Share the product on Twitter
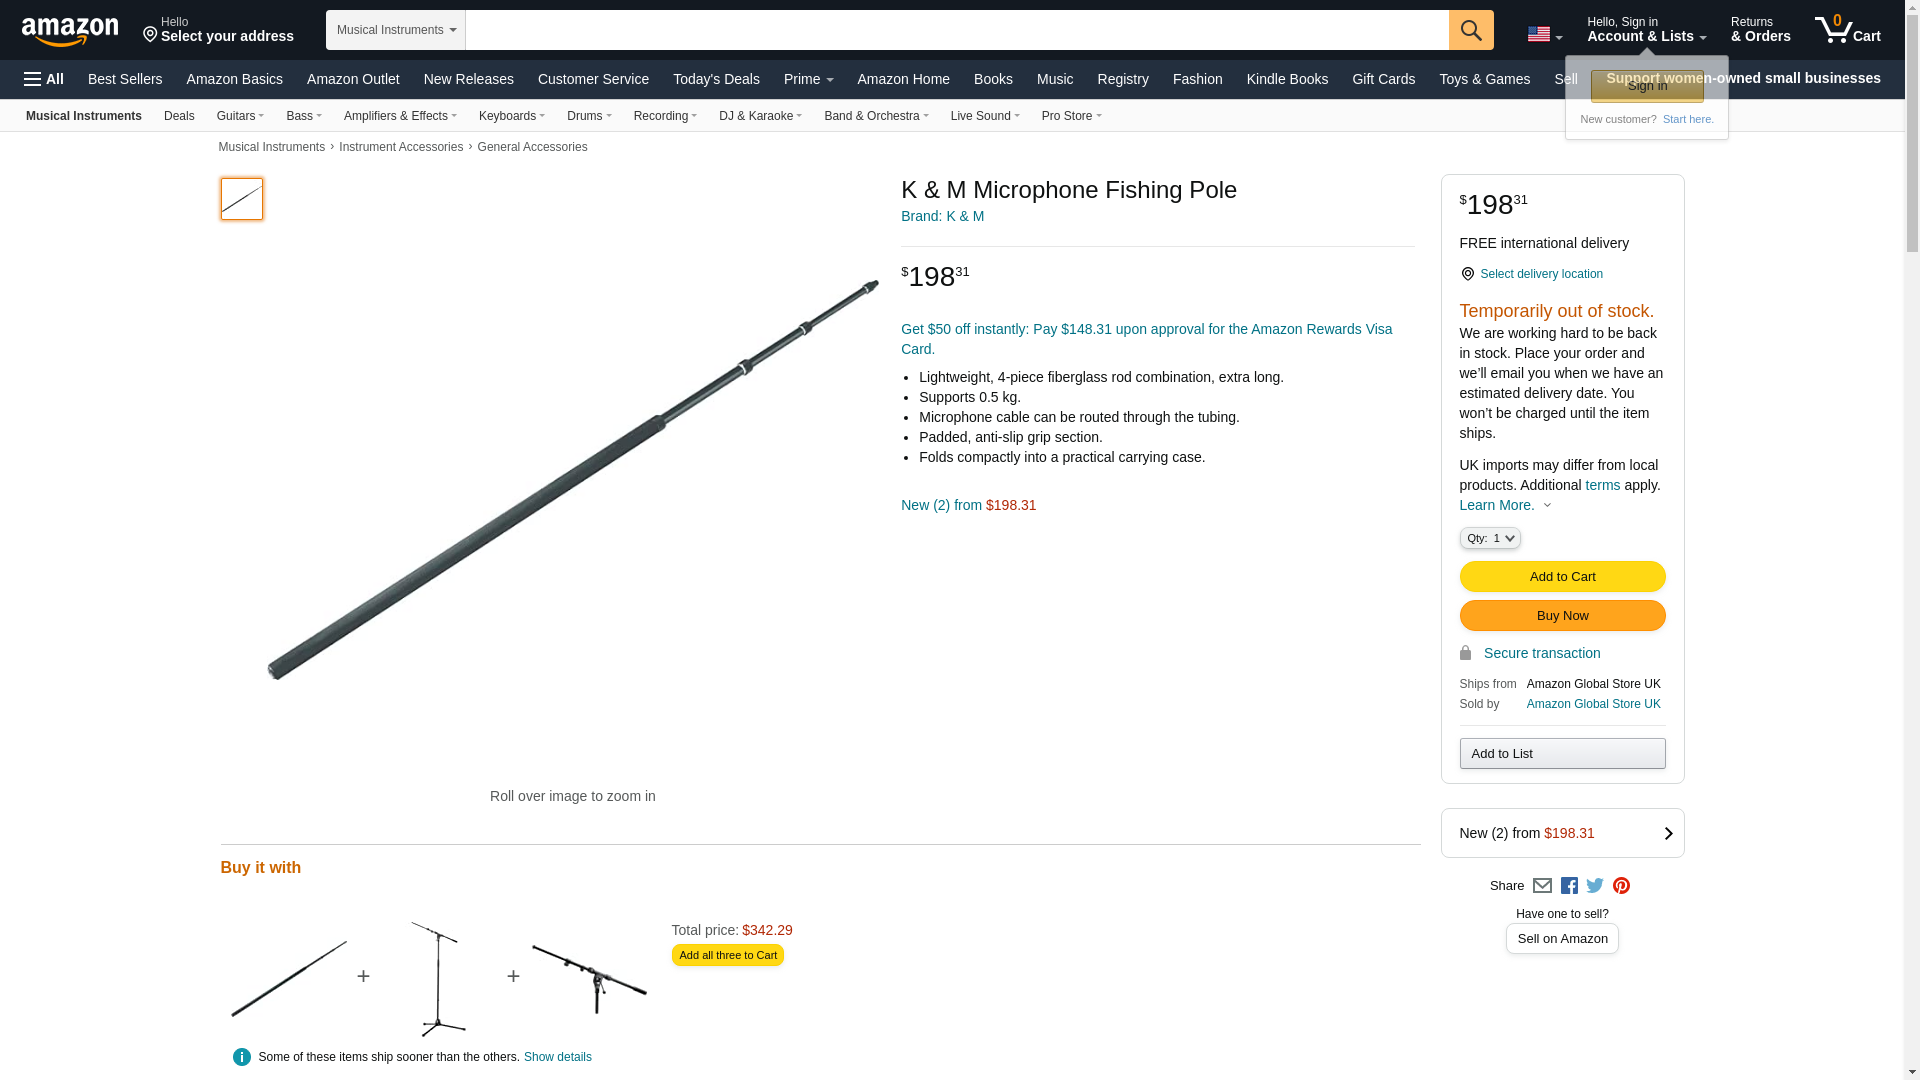 [x=1595, y=886]
